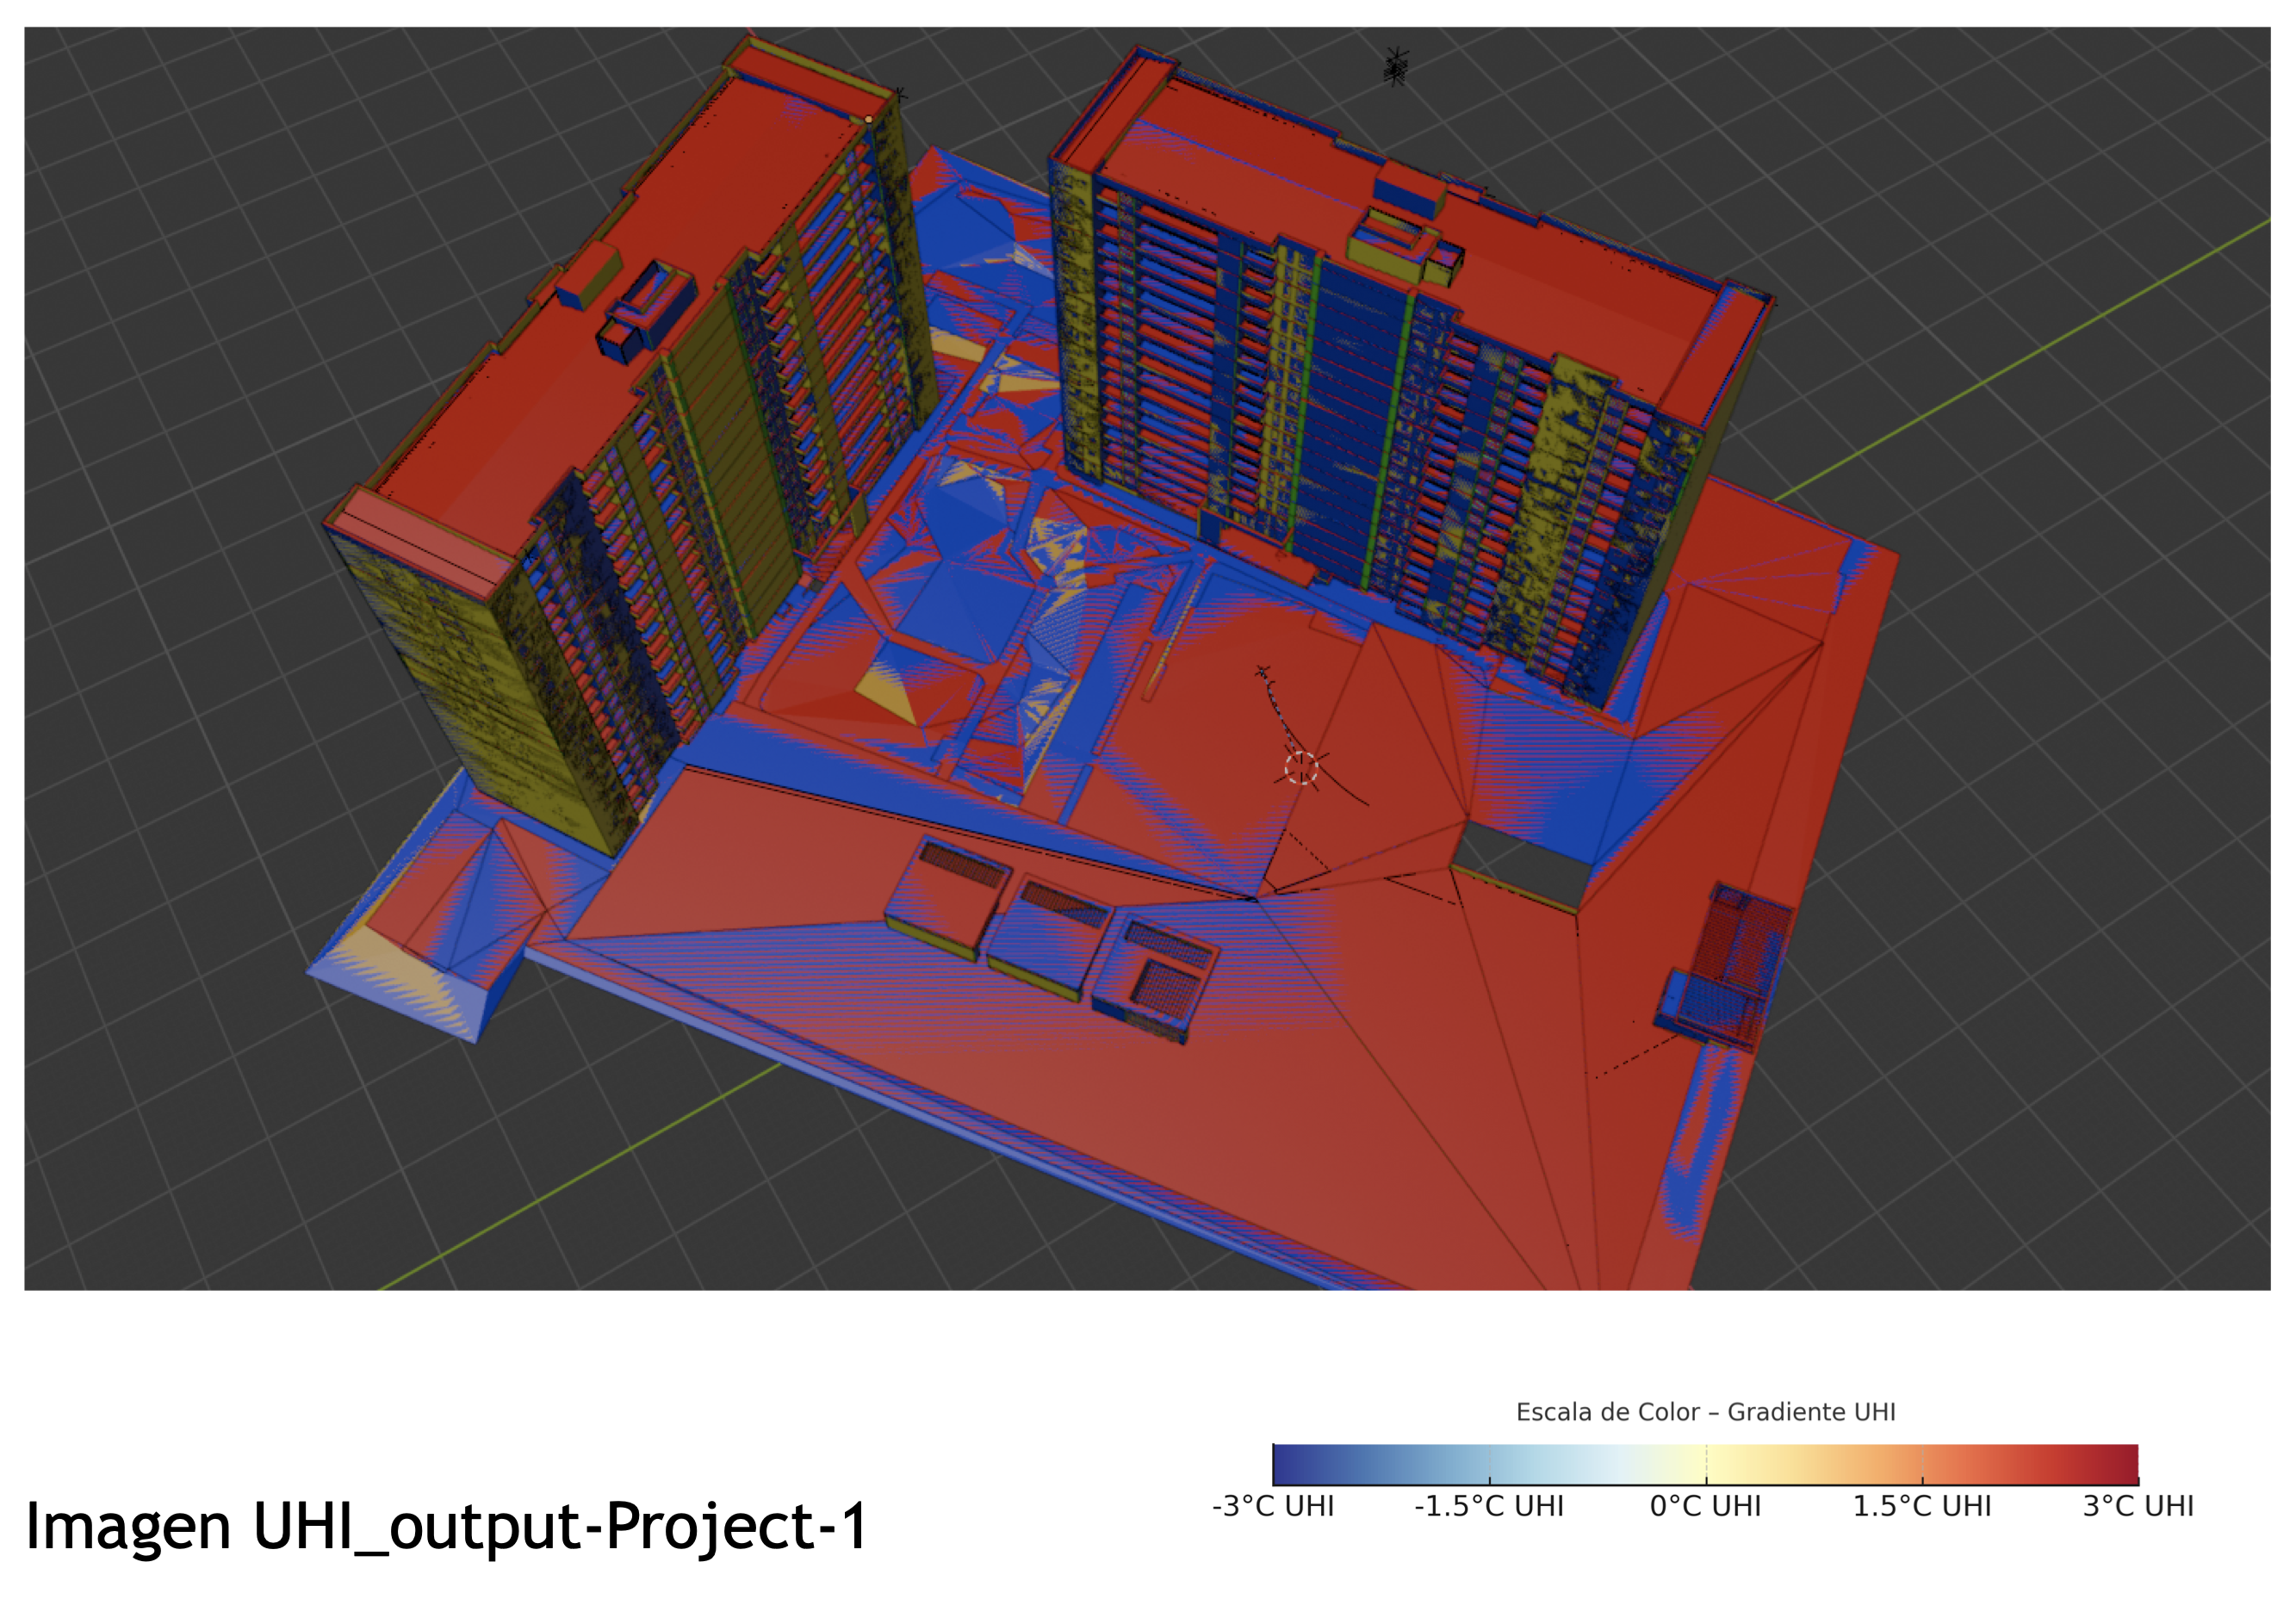
Task: Click the "-3°C UHI" scale label
Action: point(1273,1507)
